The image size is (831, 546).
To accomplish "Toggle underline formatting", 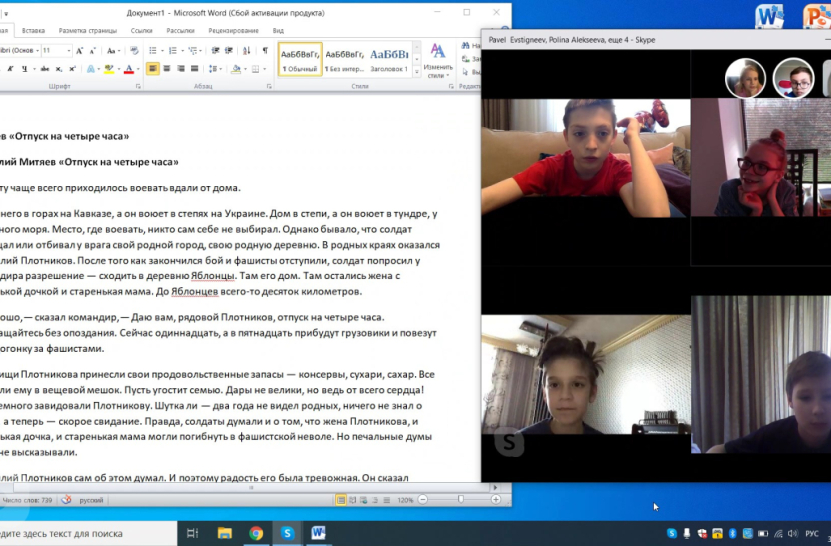I will point(24,69).
